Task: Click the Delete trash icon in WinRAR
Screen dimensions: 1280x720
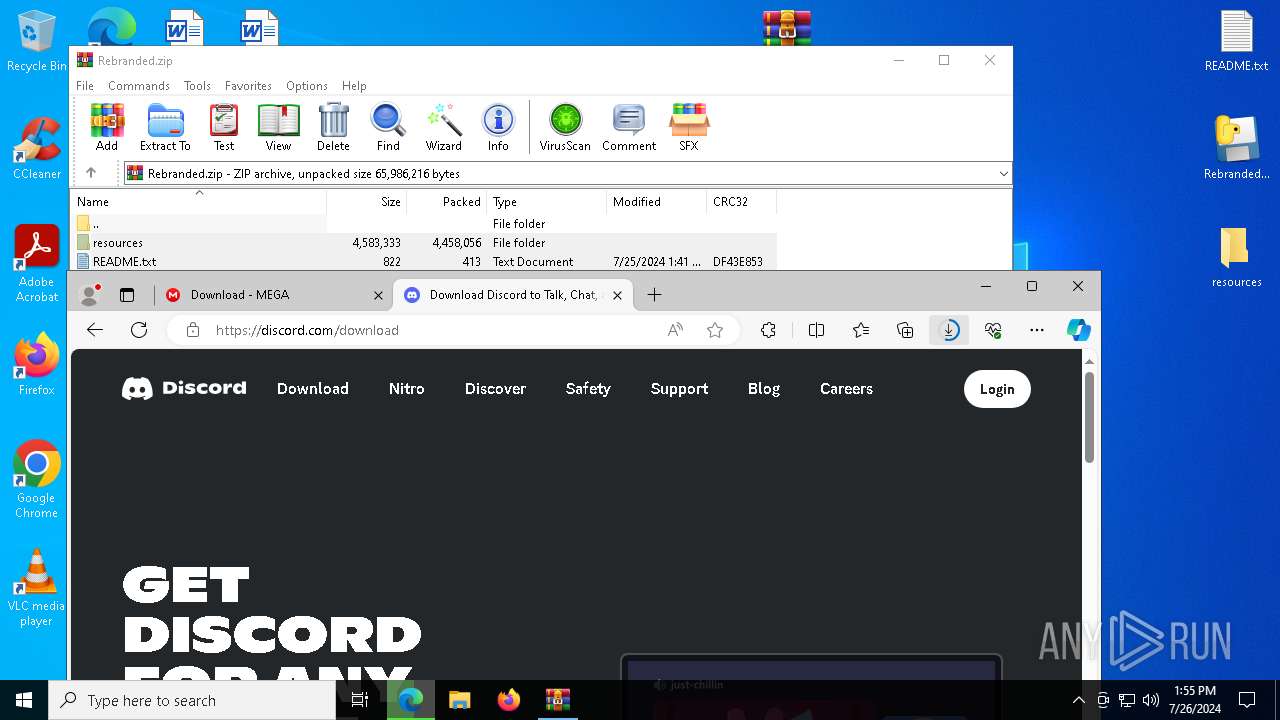Action: point(333,127)
